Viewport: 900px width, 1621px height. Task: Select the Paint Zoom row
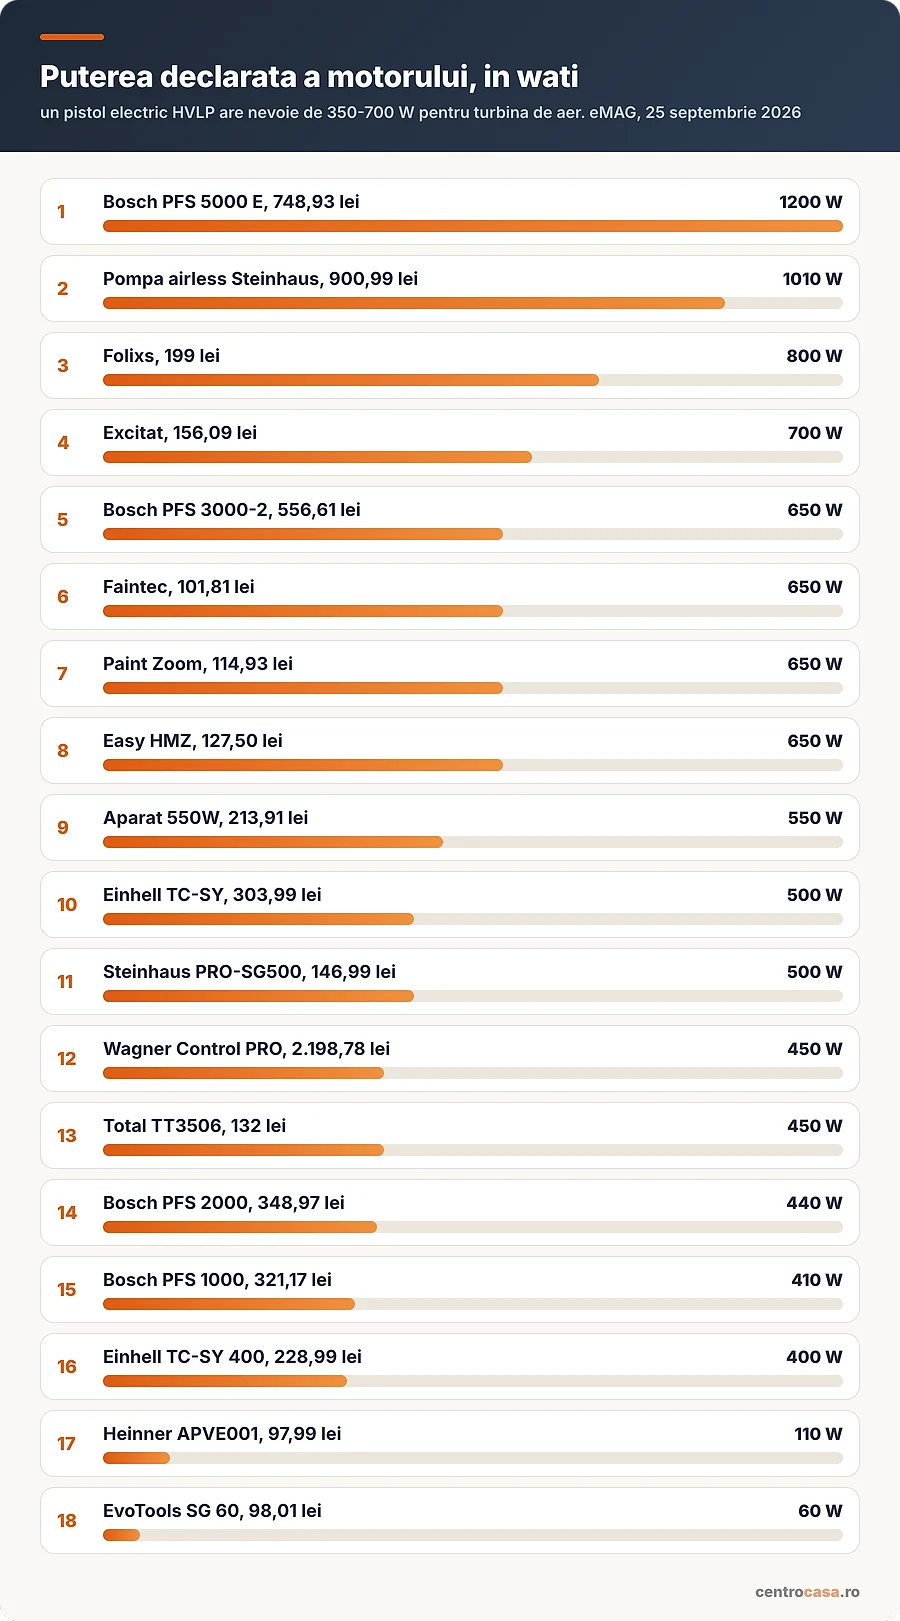tap(450, 673)
